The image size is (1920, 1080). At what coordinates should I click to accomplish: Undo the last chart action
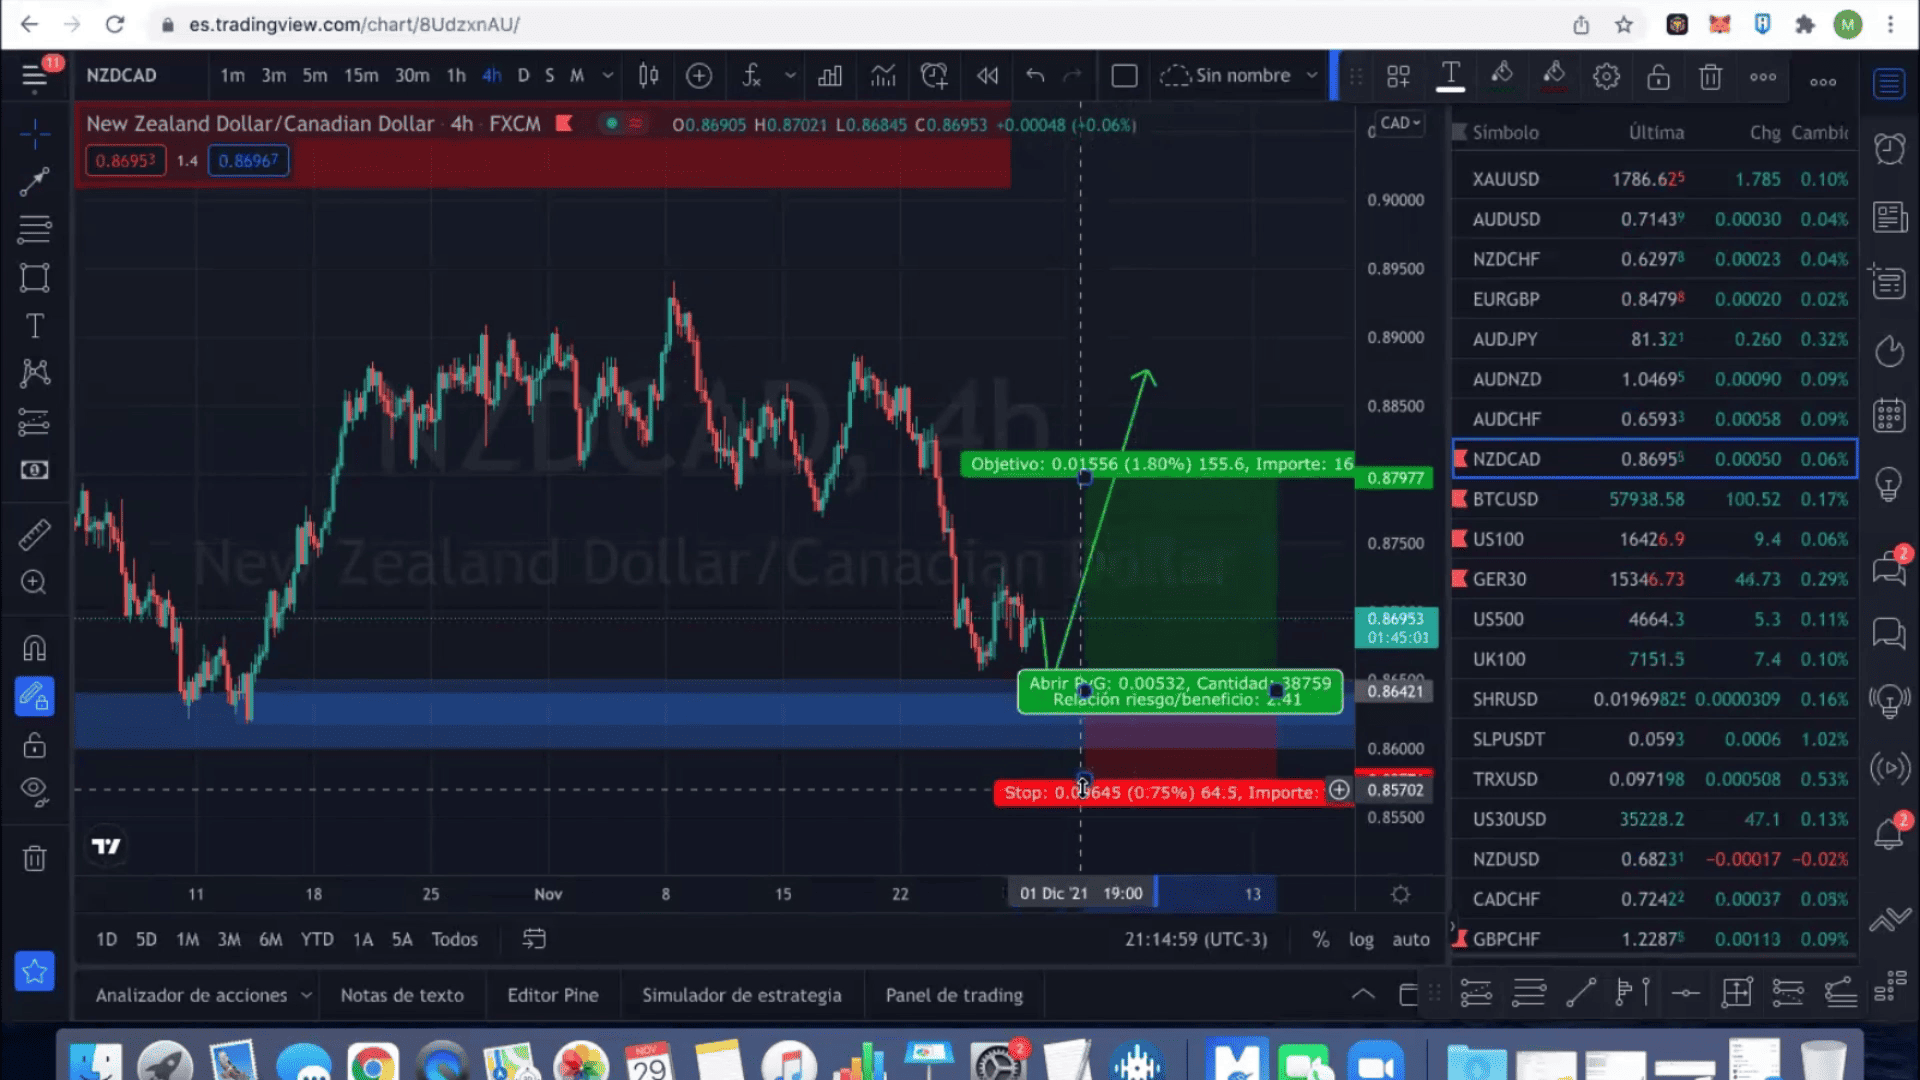[x=1035, y=75]
